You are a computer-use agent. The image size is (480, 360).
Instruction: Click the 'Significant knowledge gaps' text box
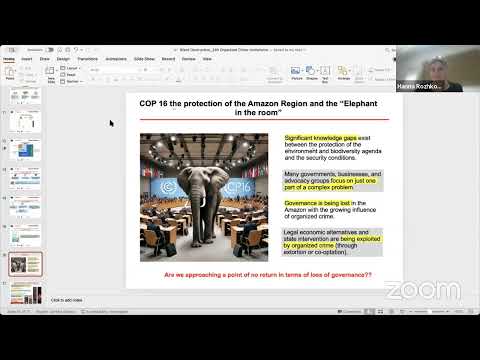332,148
